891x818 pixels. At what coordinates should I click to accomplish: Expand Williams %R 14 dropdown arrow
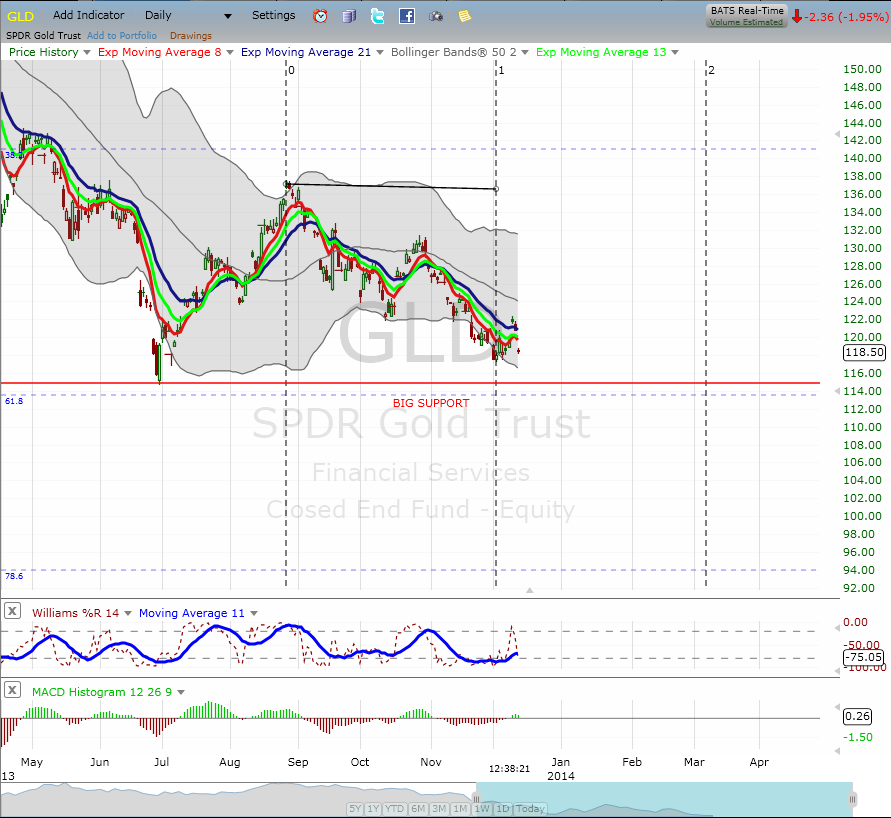[x=127, y=614]
